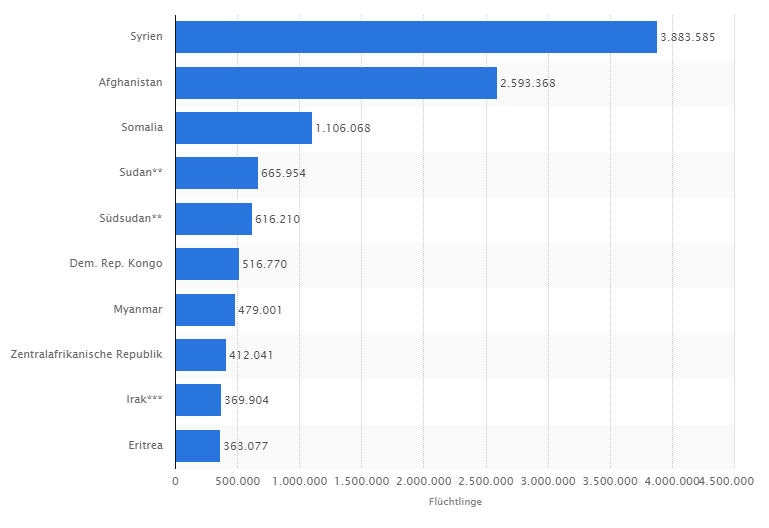Screen dimensions: 769x528
Task: Click the value 665.954
Action: [x=283, y=174]
